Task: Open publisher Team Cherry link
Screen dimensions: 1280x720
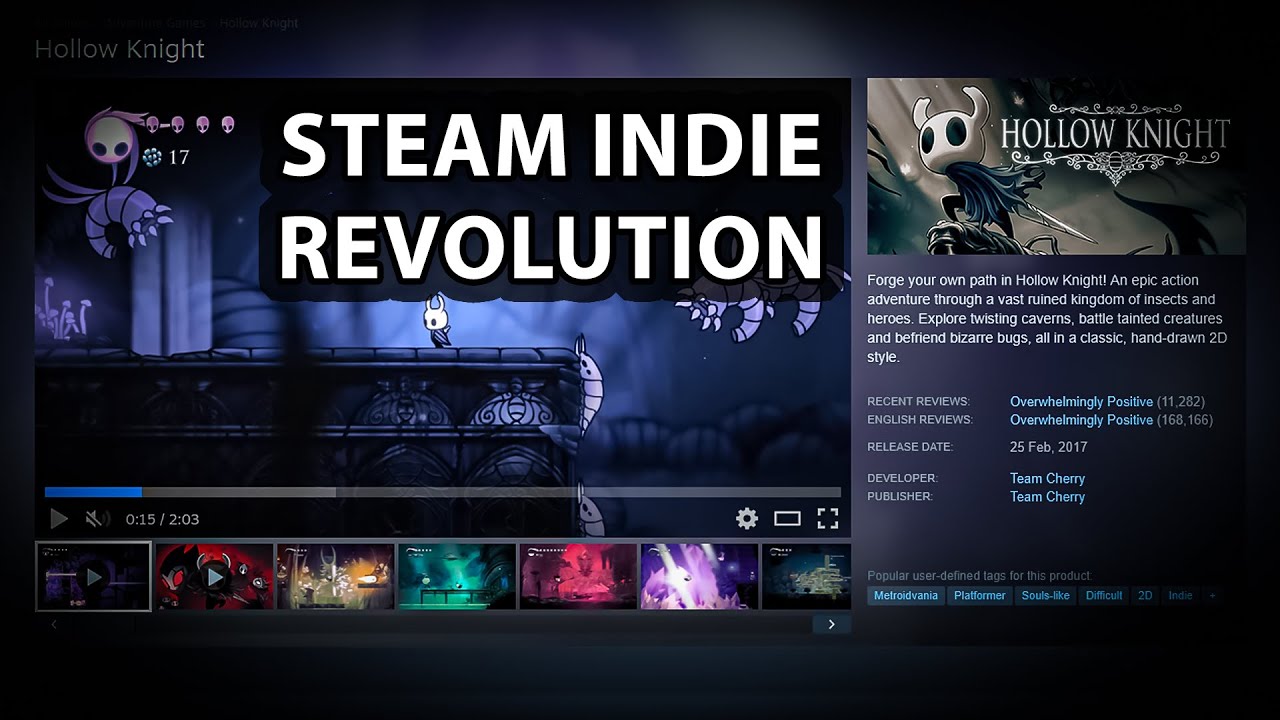Action: (1047, 496)
